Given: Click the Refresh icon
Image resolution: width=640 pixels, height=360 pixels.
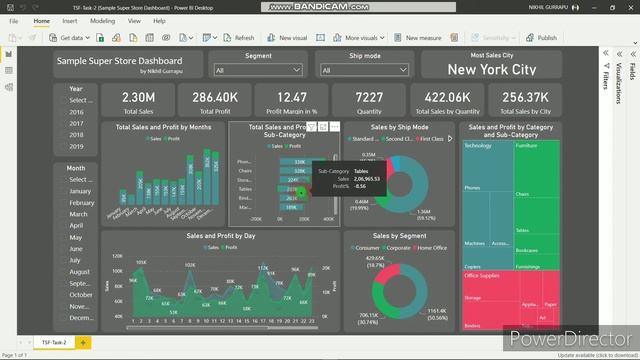Looking at the screenshot, I should point(227,38).
